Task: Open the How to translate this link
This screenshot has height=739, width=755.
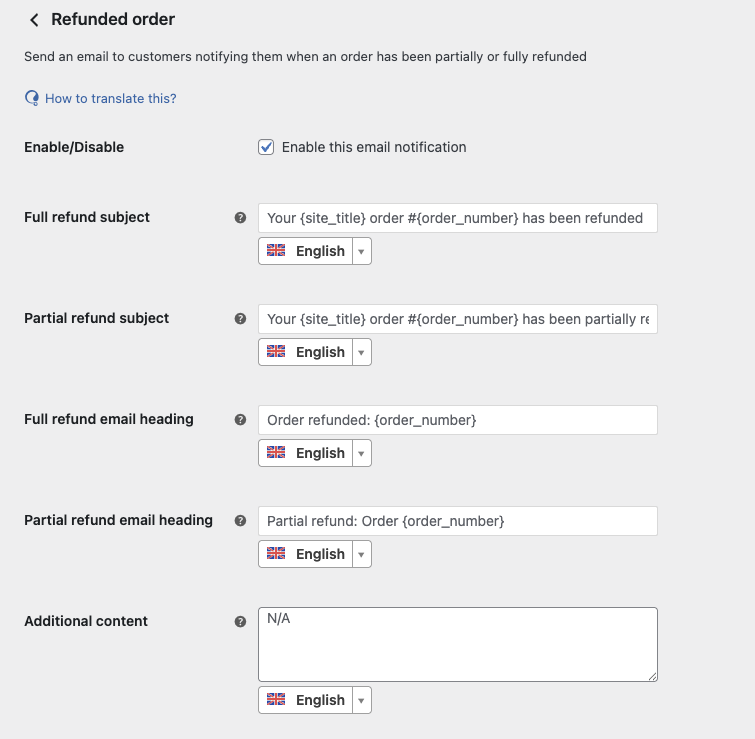Action: tap(110, 98)
